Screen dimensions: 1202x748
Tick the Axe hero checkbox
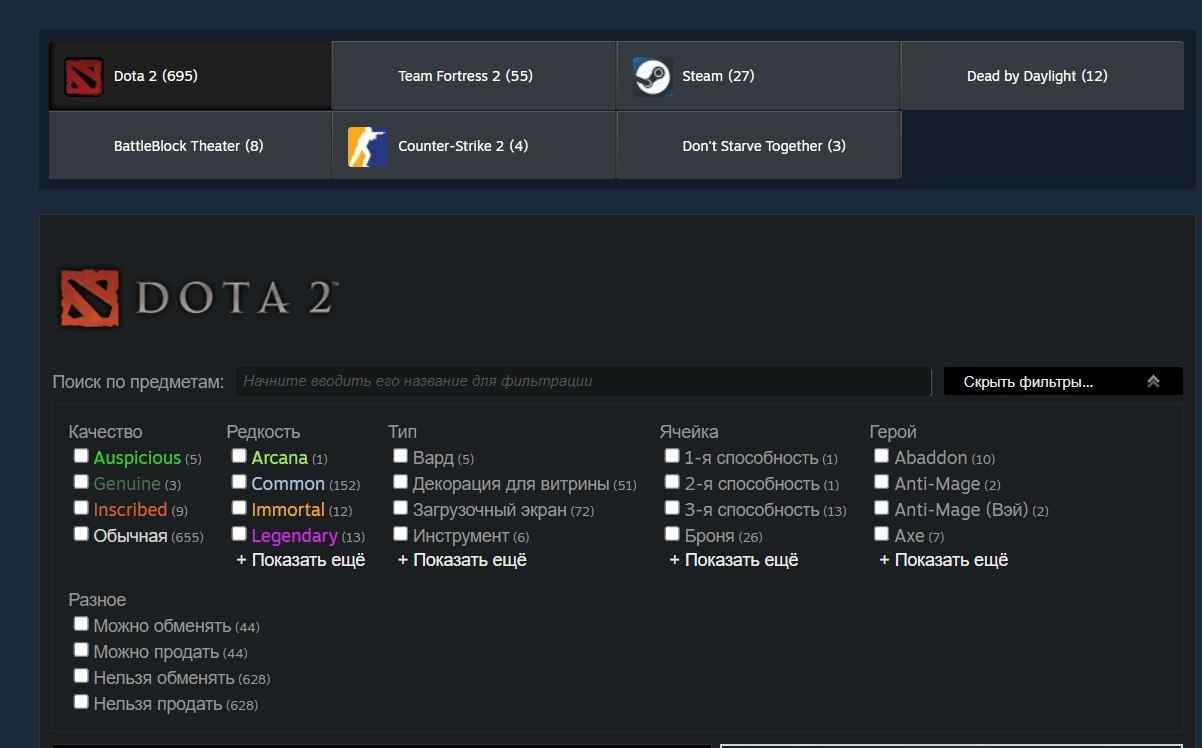click(x=882, y=534)
